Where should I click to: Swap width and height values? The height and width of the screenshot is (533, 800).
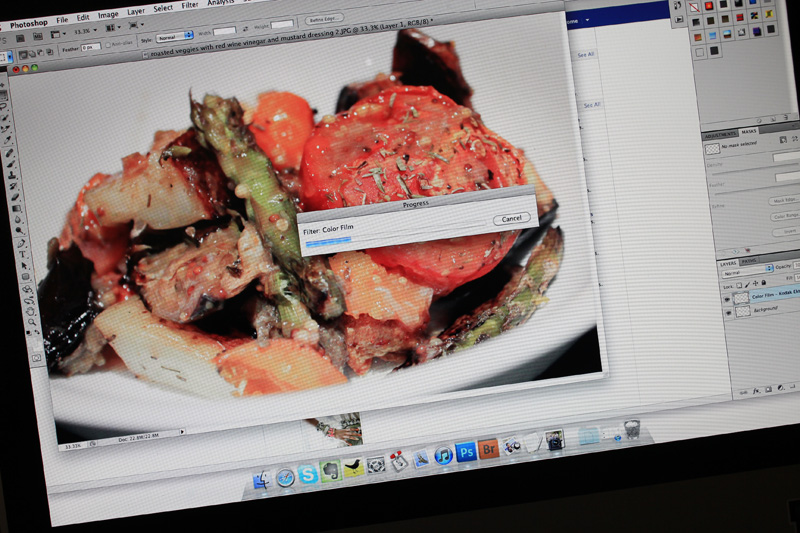click(x=246, y=29)
